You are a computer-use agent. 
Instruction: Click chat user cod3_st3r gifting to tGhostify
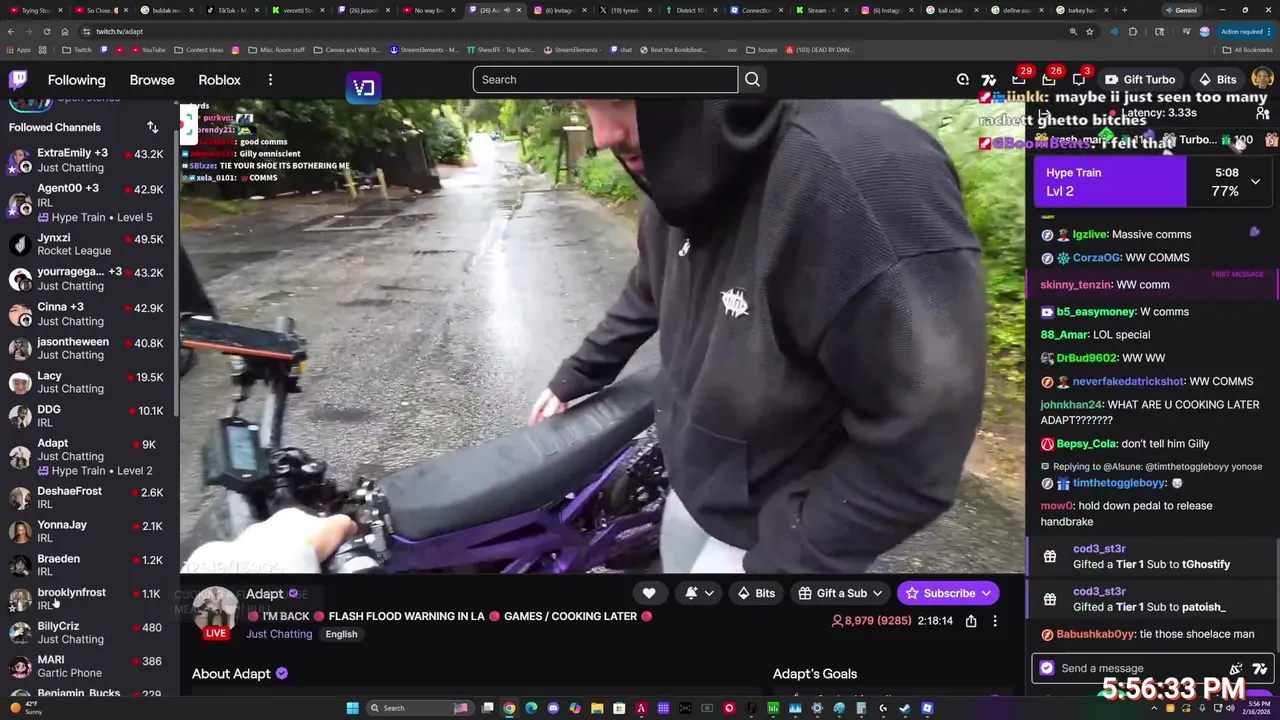tap(1100, 549)
